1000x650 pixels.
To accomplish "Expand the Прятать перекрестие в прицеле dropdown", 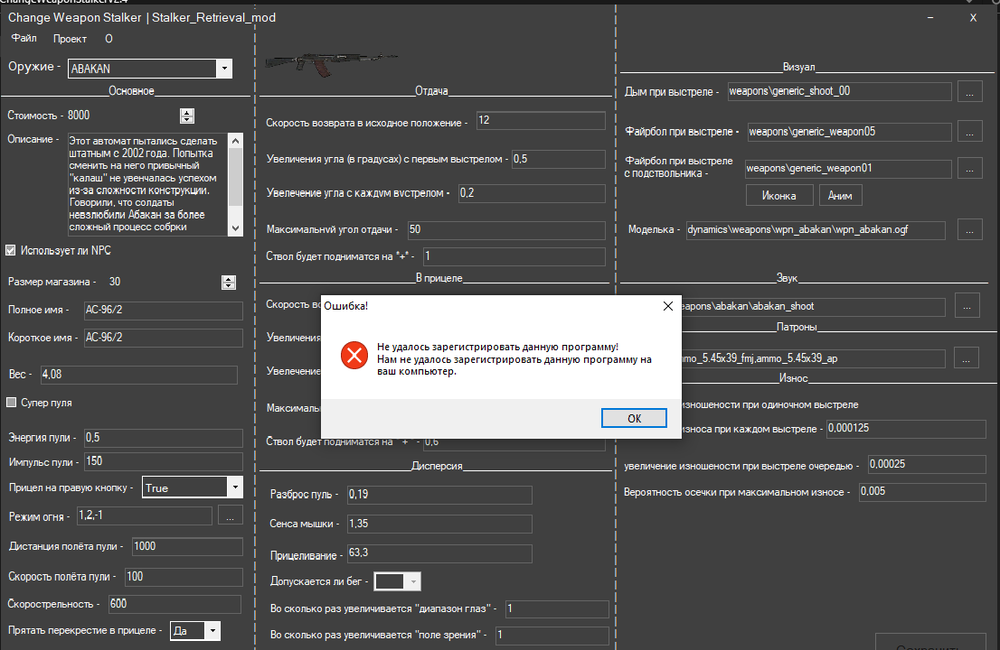I will click(x=212, y=630).
